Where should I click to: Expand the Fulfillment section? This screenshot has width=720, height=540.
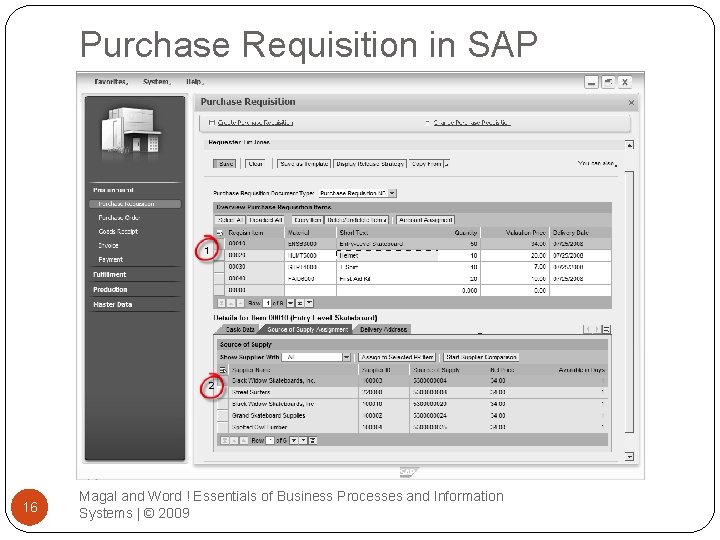[x=109, y=275]
